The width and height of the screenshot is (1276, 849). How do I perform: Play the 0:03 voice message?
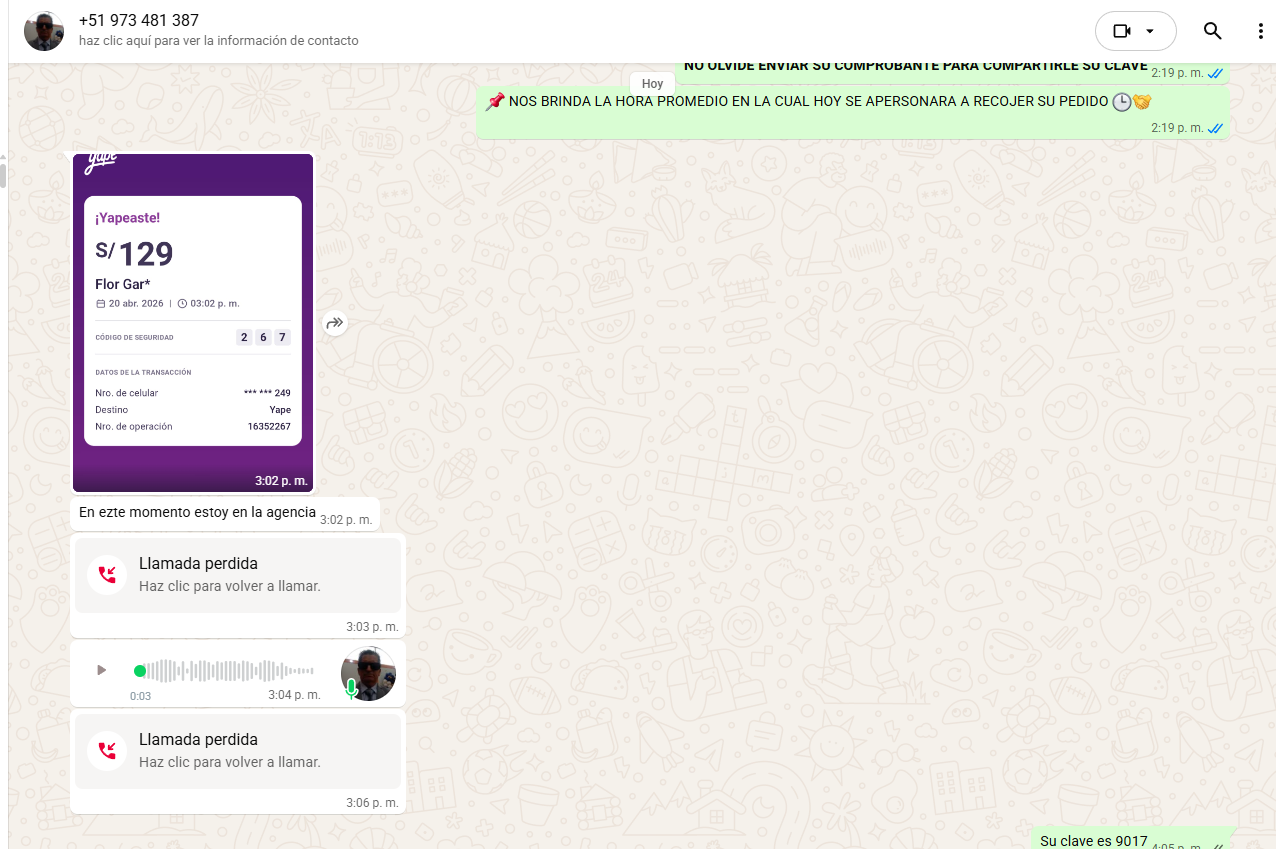point(101,670)
